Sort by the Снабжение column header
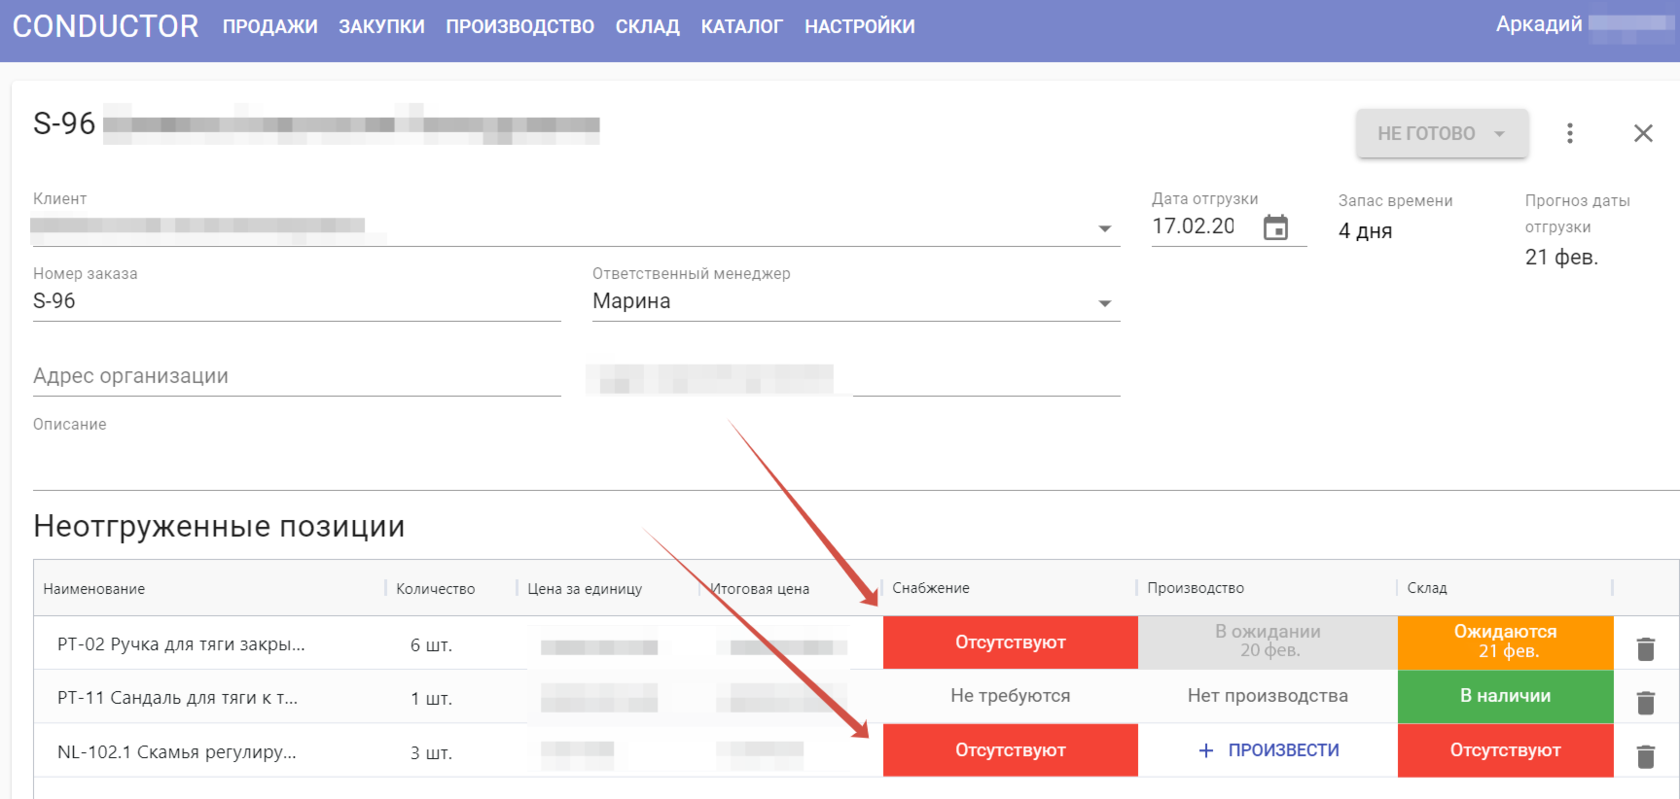Viewport: 1680px width, 799px height. pos(931,588)
